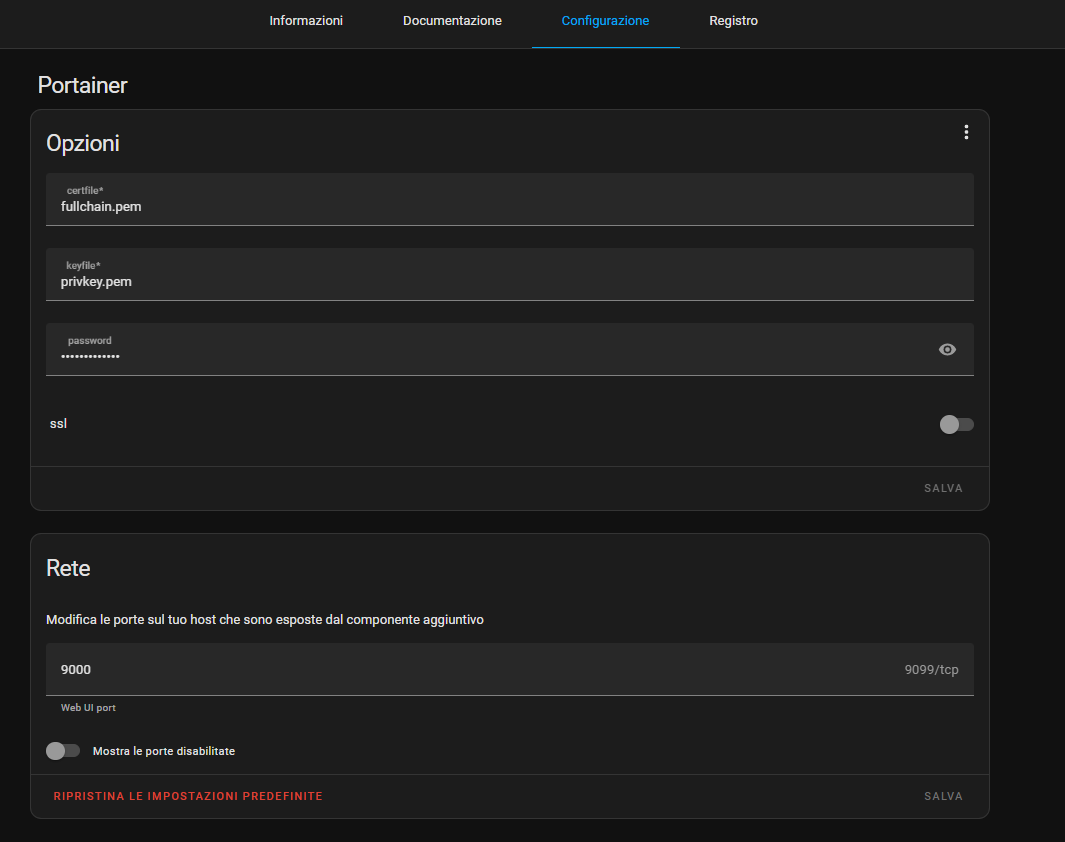The width and height of the screenshot is (1065, 842).
Task: Click the Opzioni section title
Action: pyautogui.click(x=83, y=143)
